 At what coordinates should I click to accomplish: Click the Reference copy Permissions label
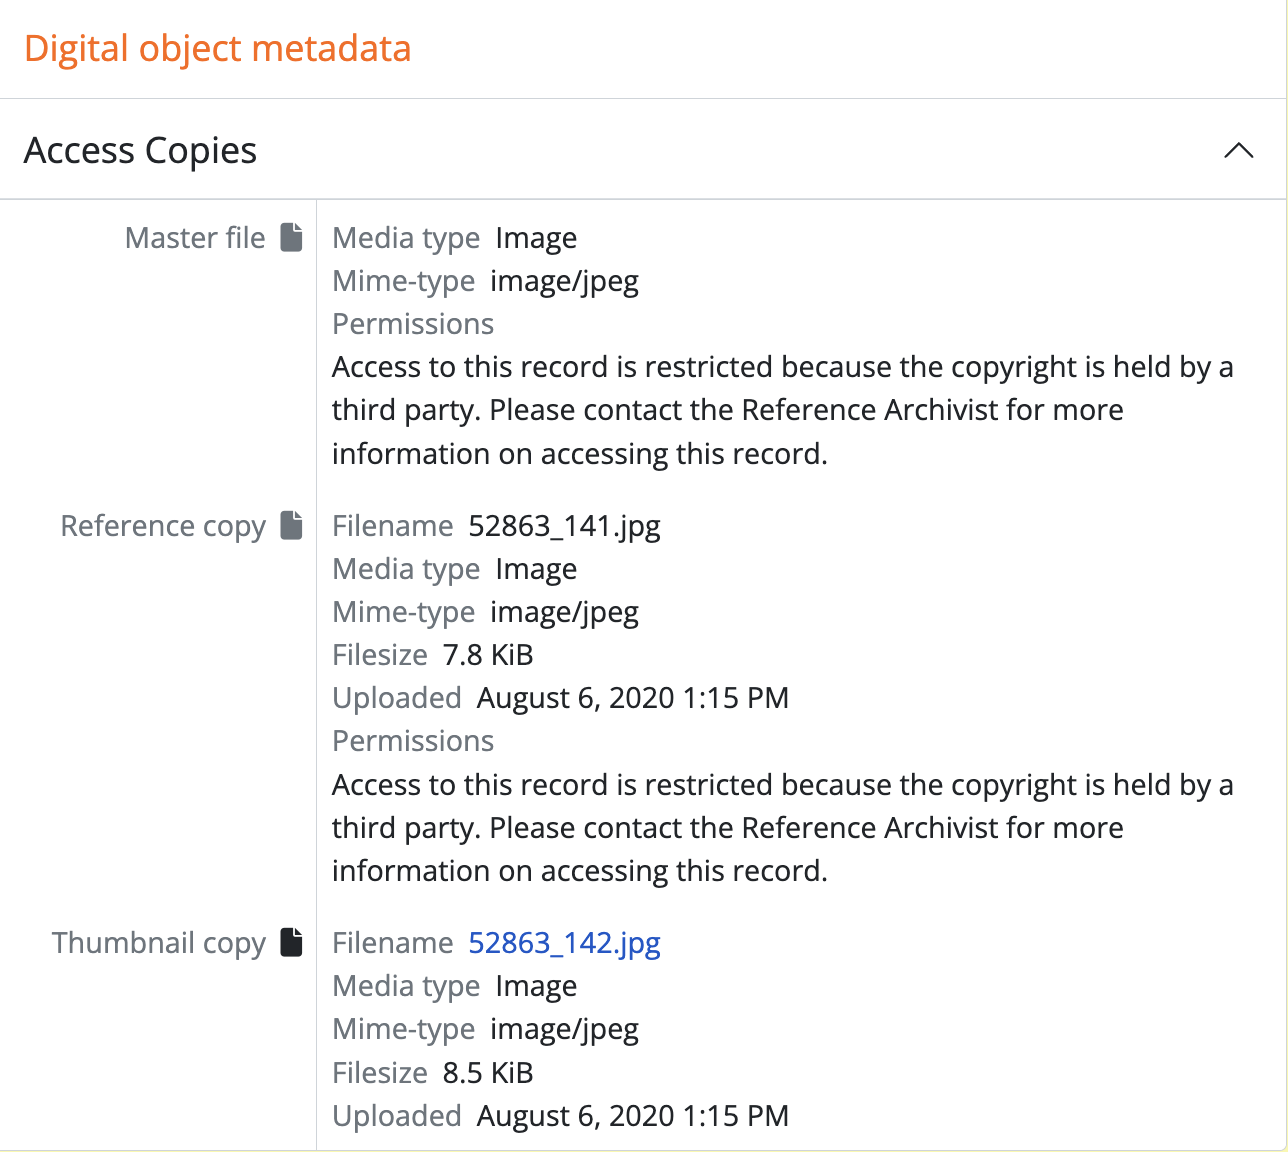click(x=413, y=741)
